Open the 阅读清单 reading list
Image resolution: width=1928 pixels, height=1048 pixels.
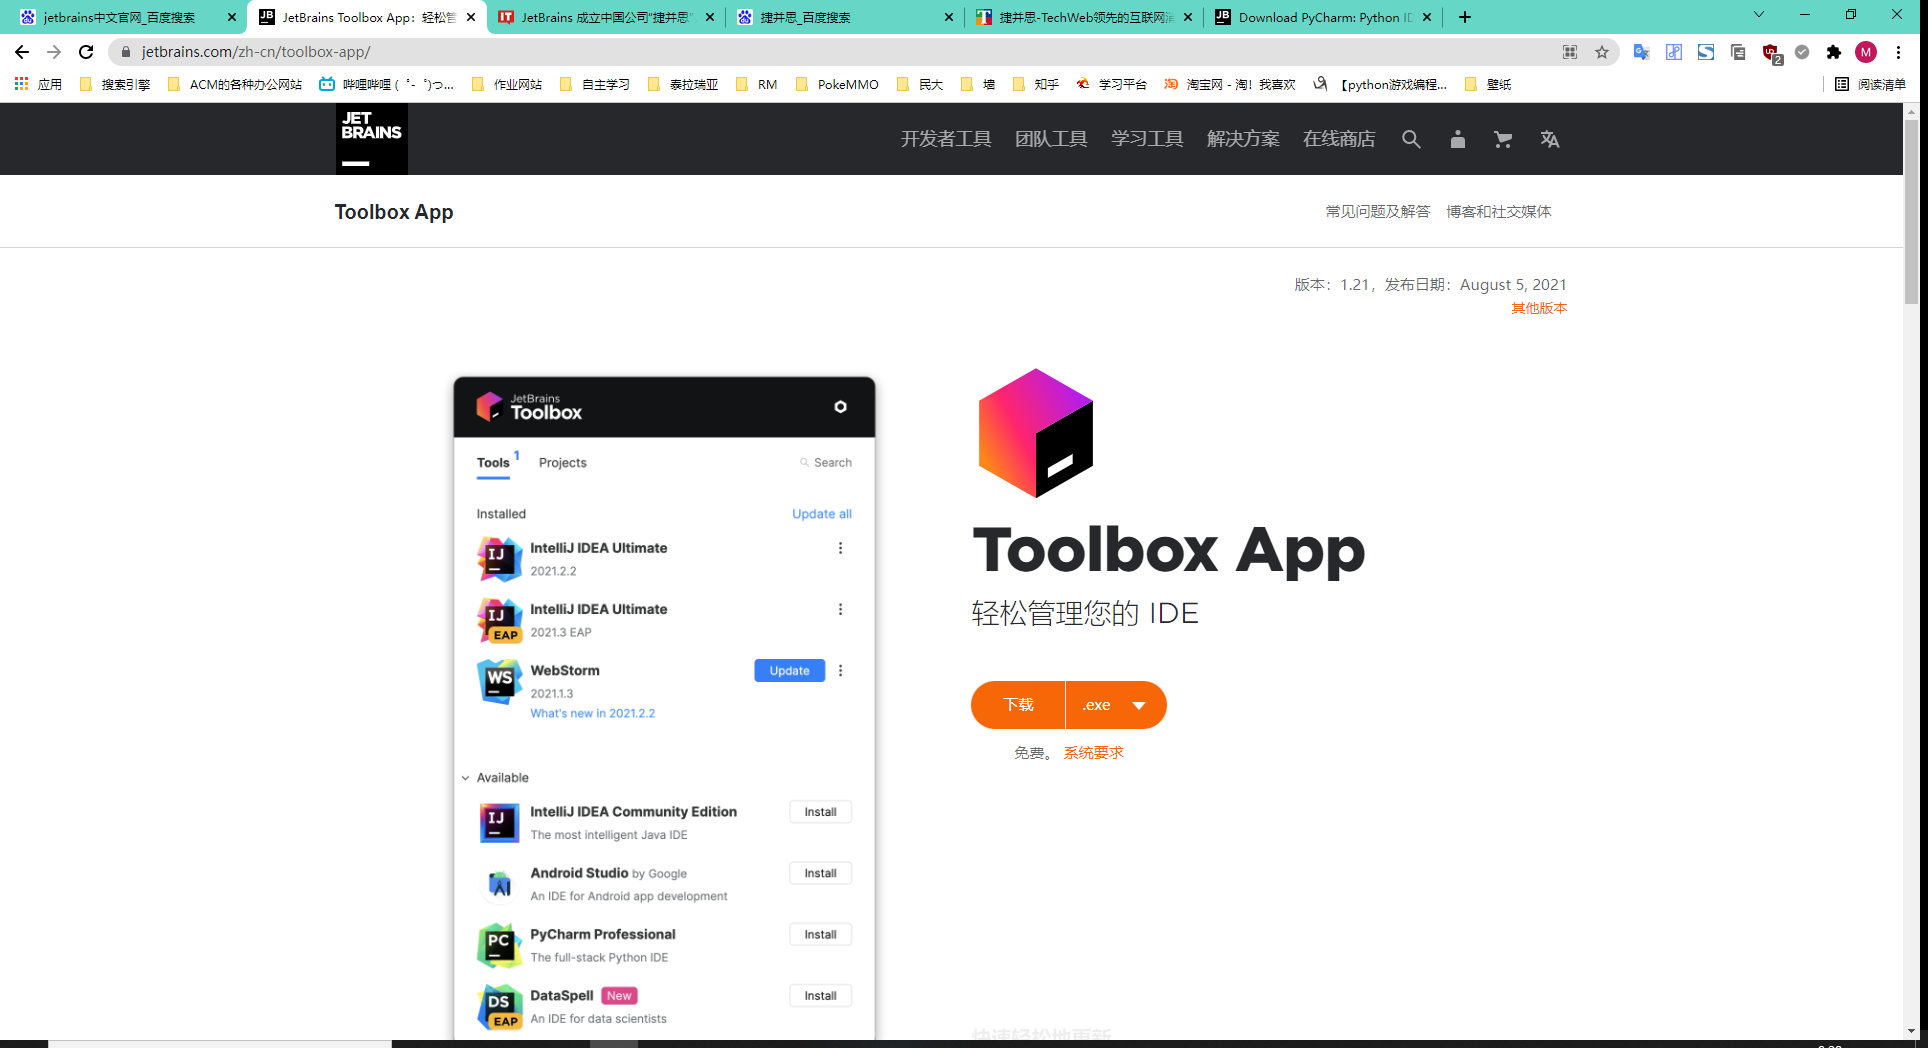[x=1870, y=84]
